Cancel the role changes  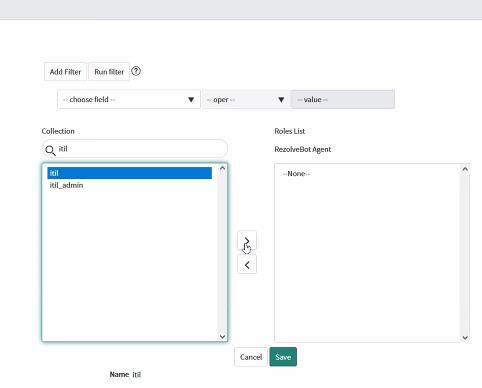point(251,357)
